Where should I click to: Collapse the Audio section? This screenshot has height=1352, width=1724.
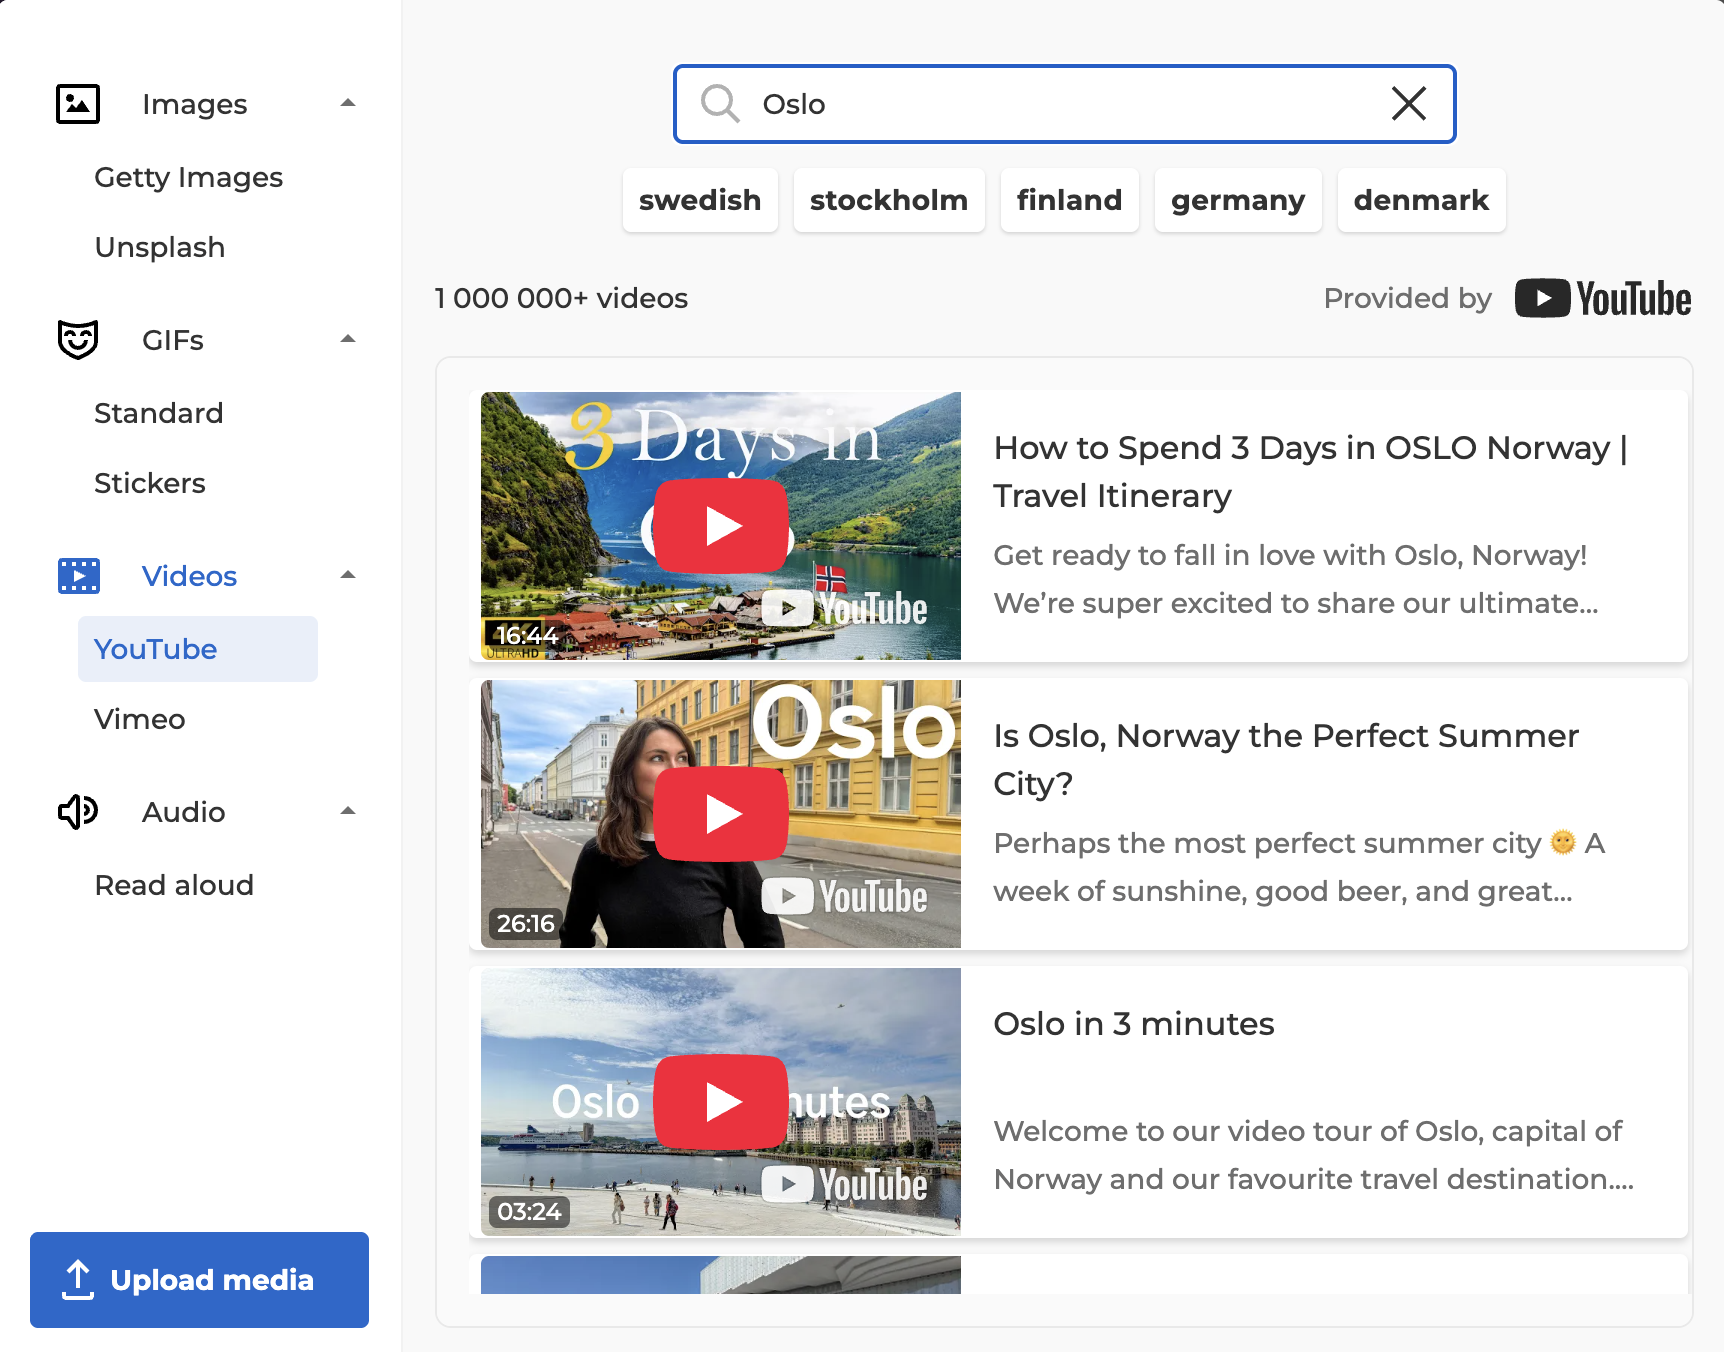[x=348, y=811]
